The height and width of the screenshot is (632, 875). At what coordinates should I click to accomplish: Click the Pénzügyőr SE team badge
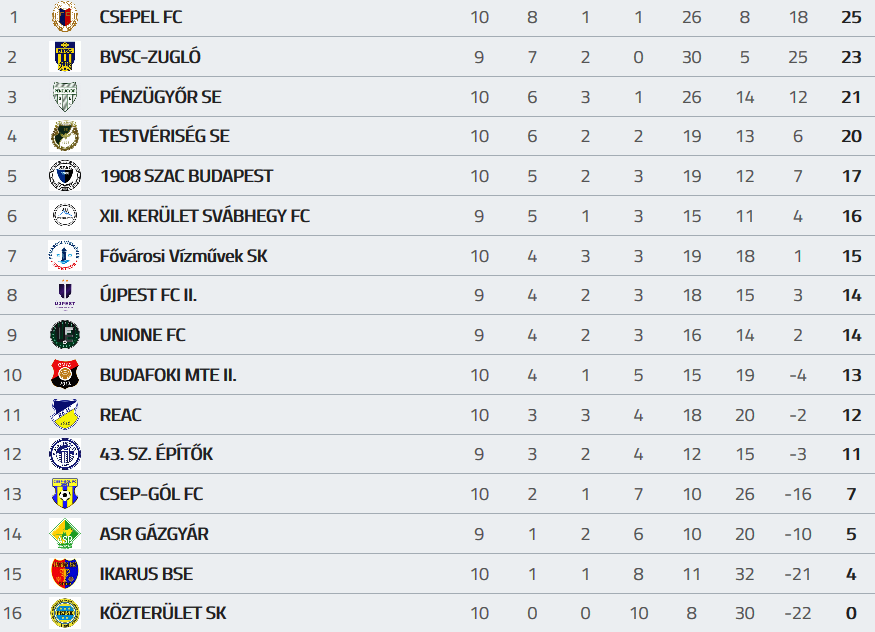[65, 97]
